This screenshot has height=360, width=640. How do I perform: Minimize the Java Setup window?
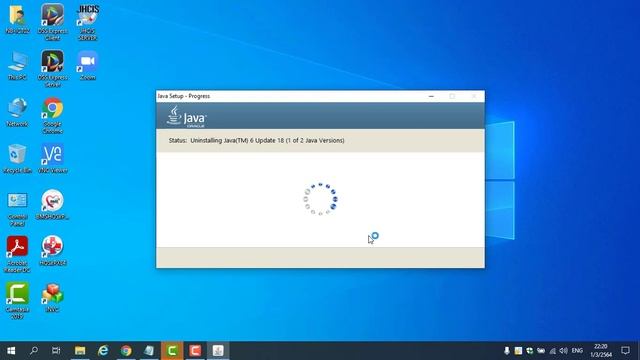431,96
